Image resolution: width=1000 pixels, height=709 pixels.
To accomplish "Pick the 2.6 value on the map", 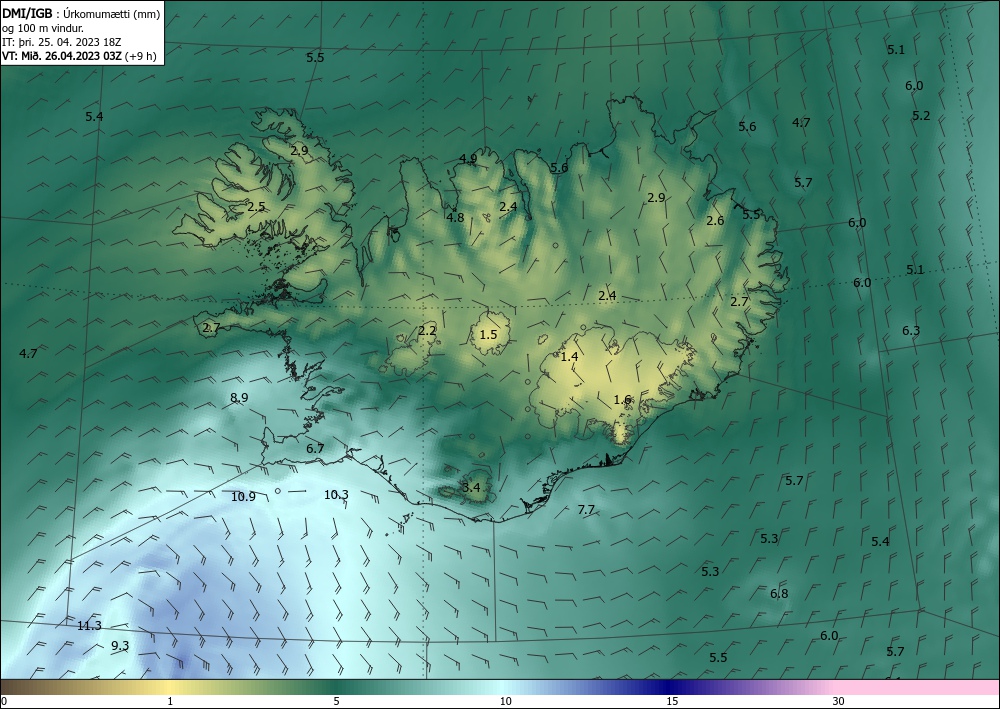I will pos(715,221).
